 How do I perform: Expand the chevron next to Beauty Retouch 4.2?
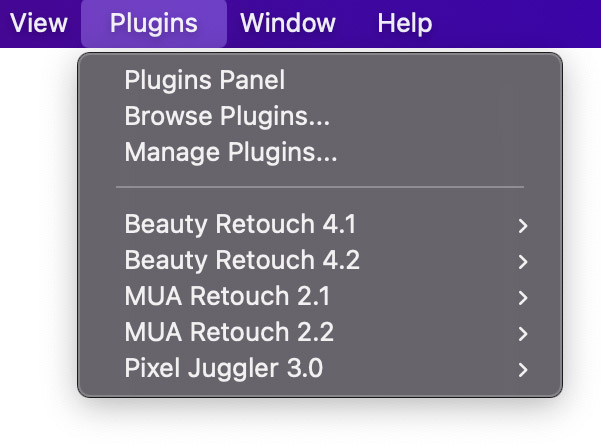522,262
